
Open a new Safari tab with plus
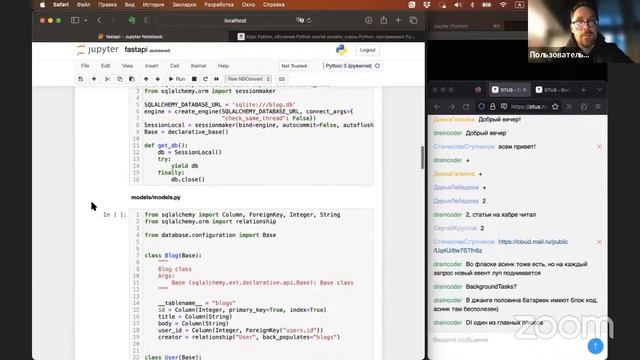tap(398, 20)
